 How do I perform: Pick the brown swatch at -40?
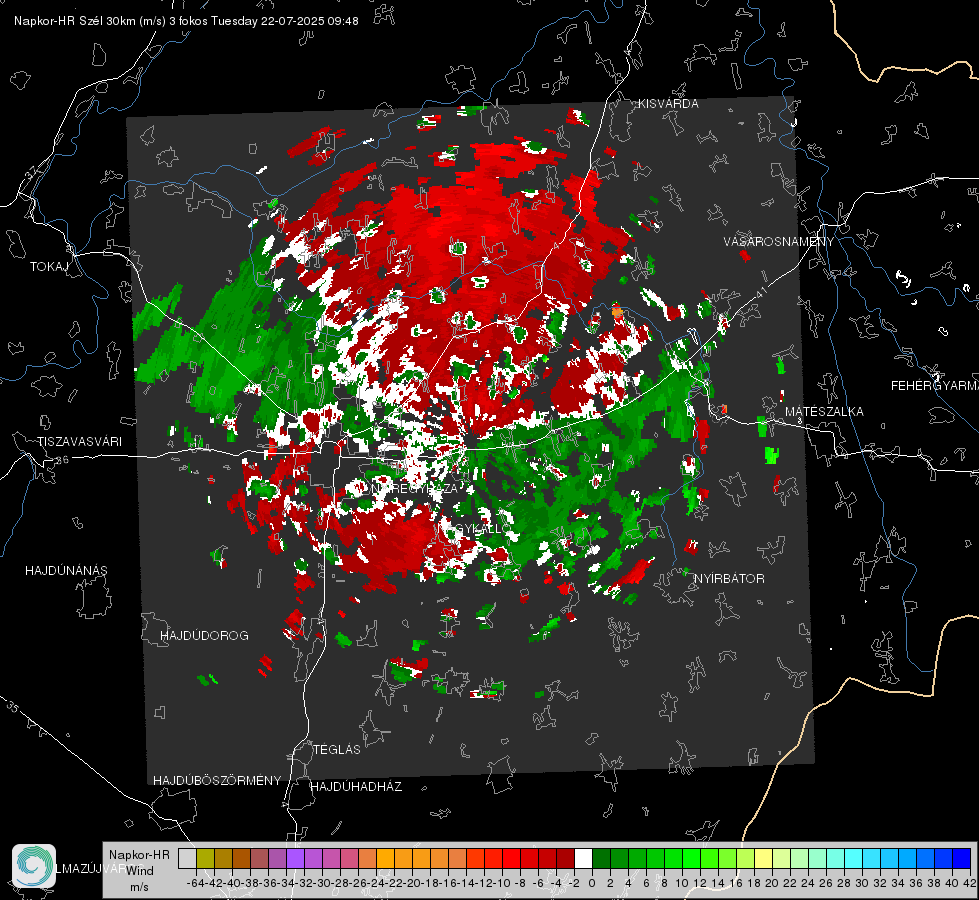tap(241, 859)
